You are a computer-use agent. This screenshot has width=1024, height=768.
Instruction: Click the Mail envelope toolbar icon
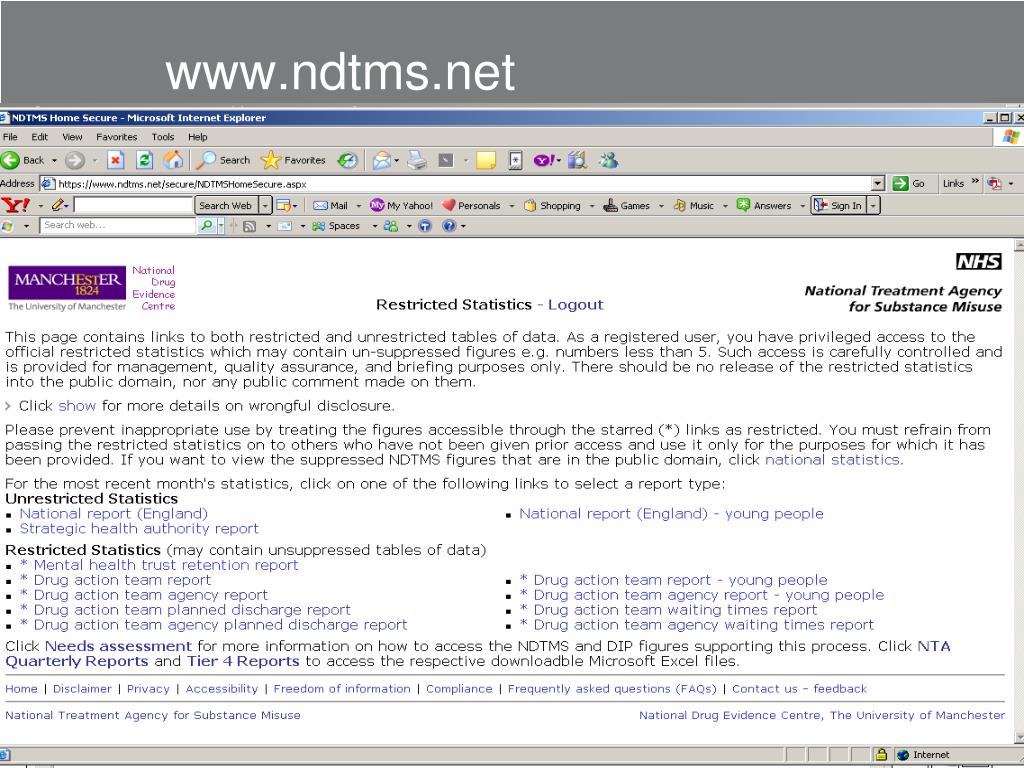coord(381,161)
